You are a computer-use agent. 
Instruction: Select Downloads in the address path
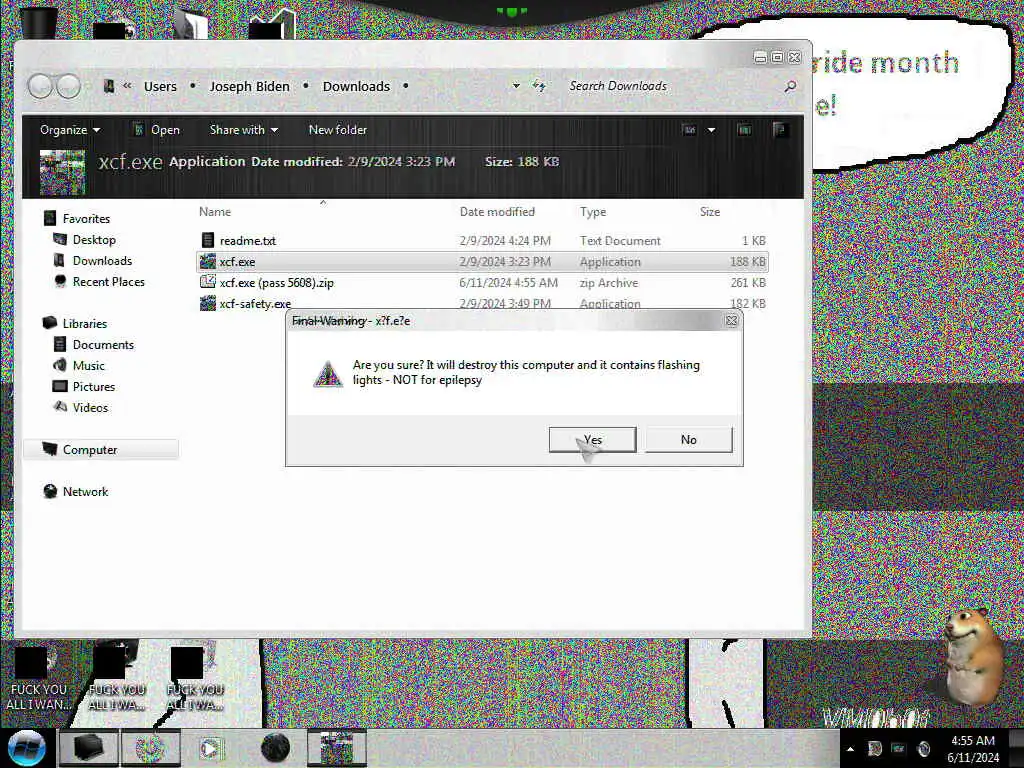point(356,86)
